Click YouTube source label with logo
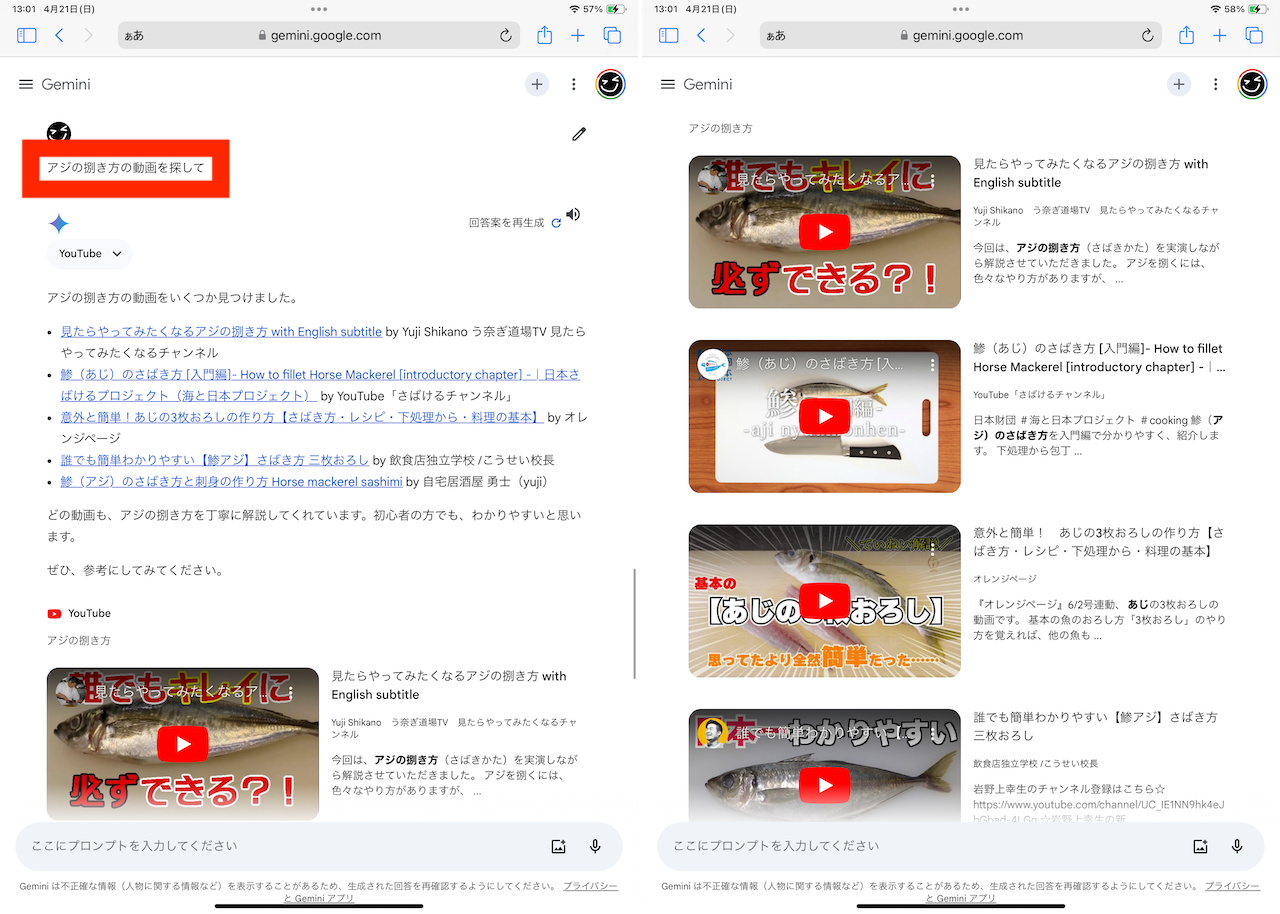 pyautogui.click(x=79, y=613)
